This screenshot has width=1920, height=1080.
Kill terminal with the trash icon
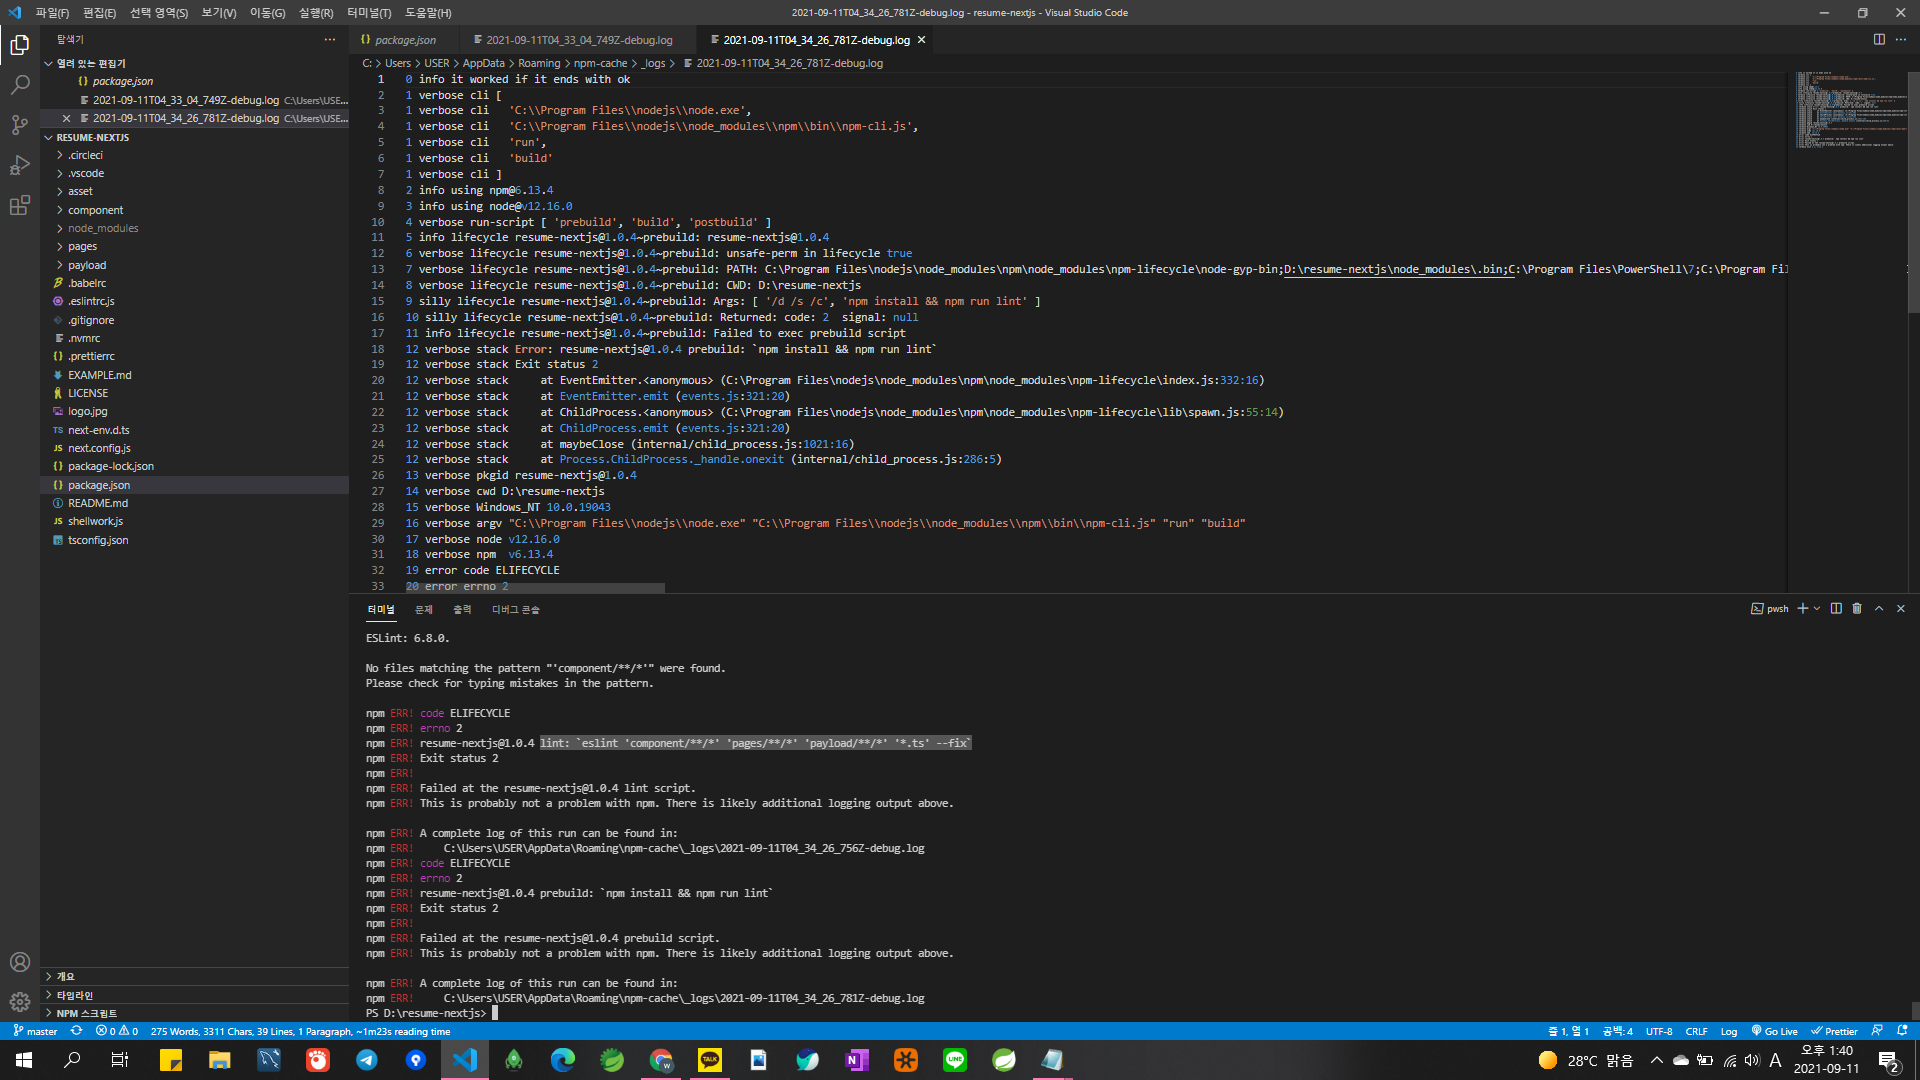[1857, 608]
